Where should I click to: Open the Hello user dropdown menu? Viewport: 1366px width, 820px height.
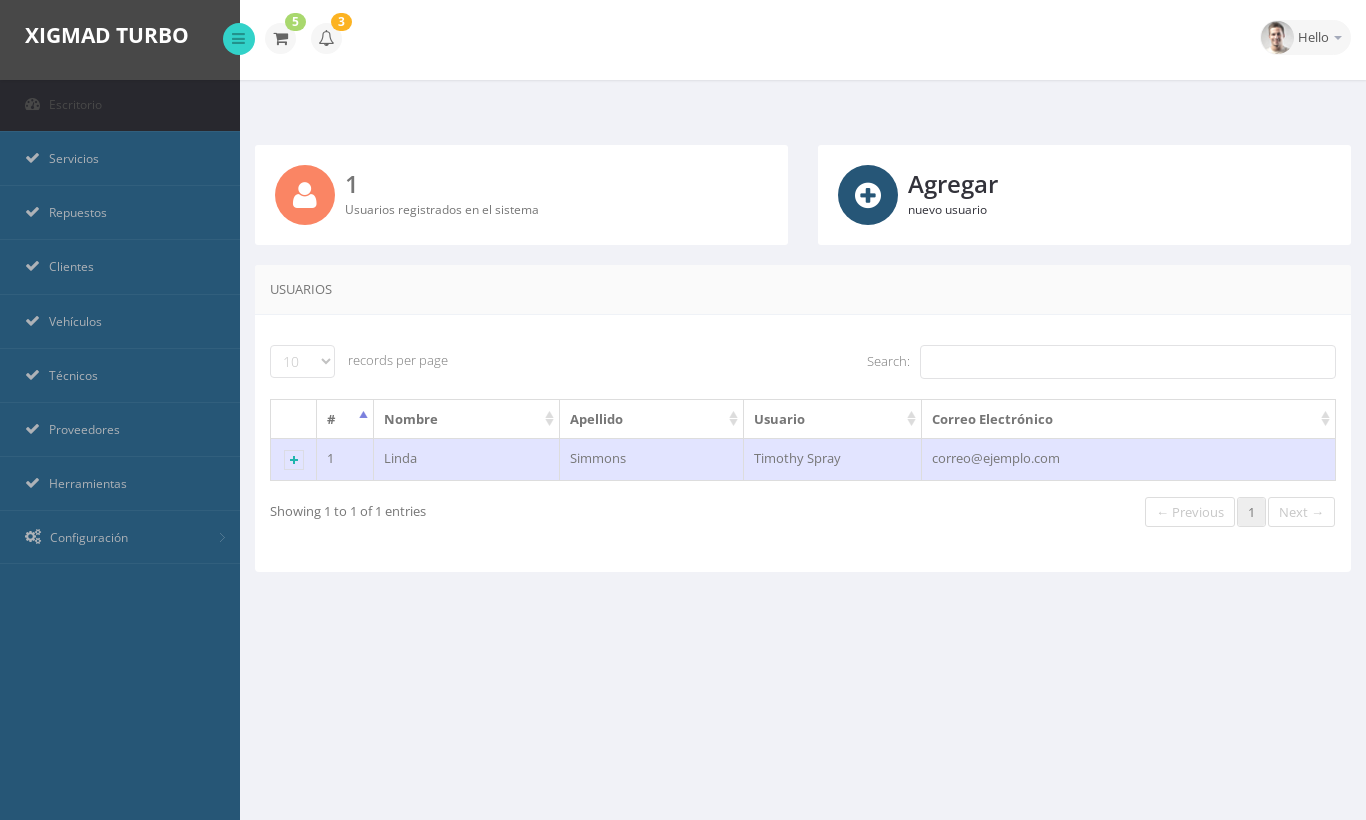click(x=1305, y=37)
